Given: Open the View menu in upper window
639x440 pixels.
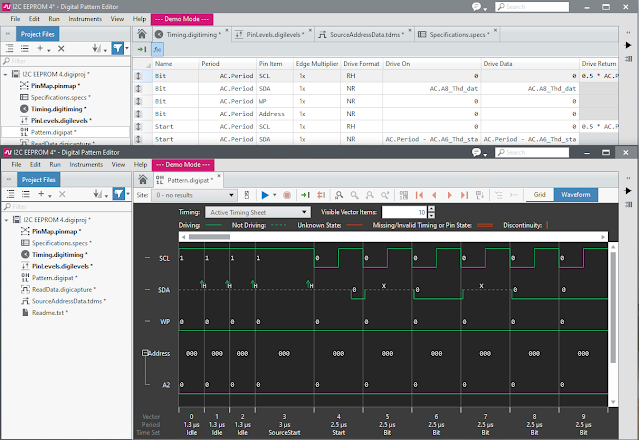Looking at the screenshot, I should coord(117,19).
